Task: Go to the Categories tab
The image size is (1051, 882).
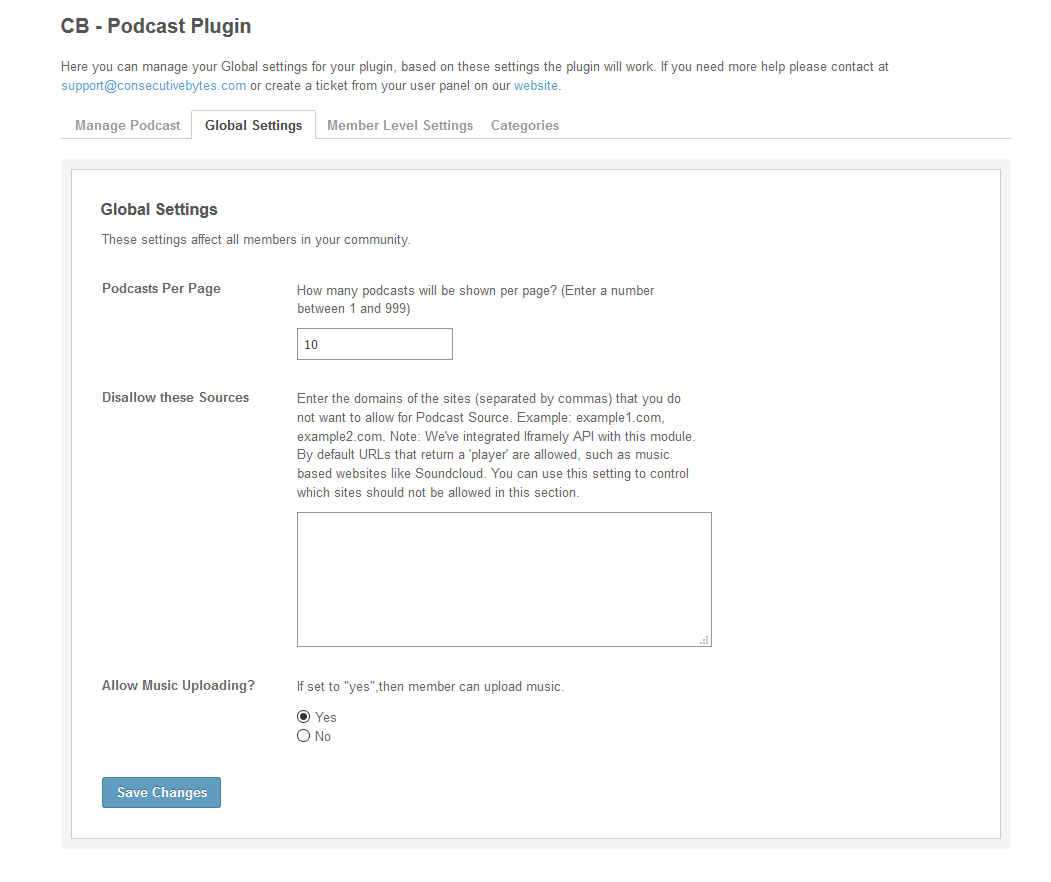Action: [524, 126]
